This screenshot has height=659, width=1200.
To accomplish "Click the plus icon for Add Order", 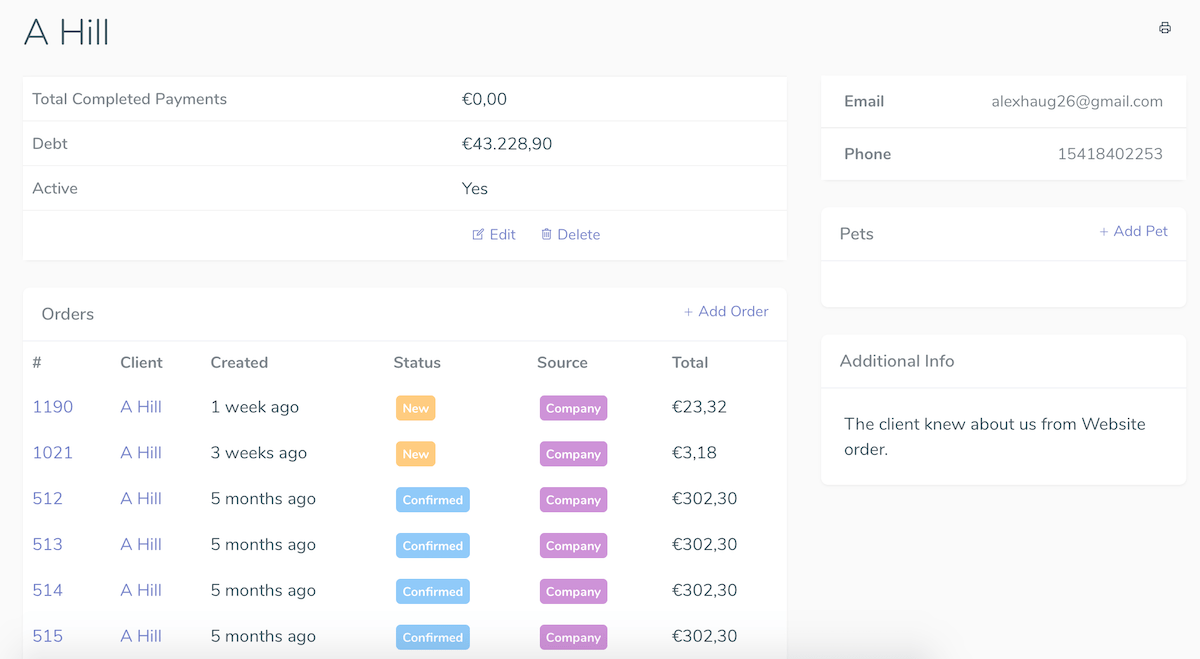I will [x=688, y=312].
